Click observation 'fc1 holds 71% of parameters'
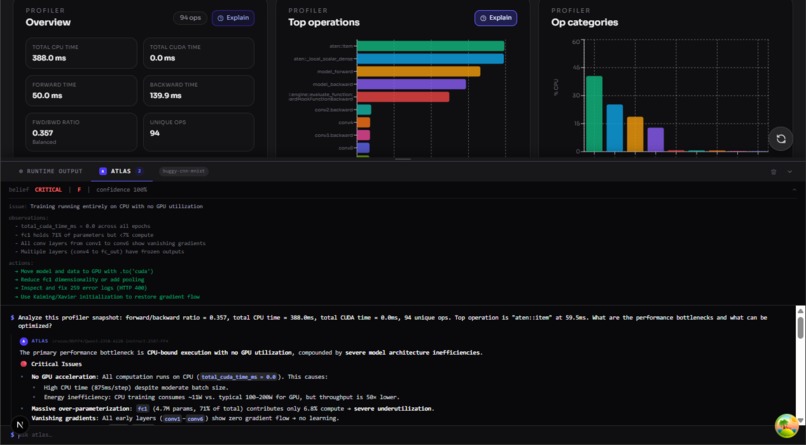 point(89,235)
